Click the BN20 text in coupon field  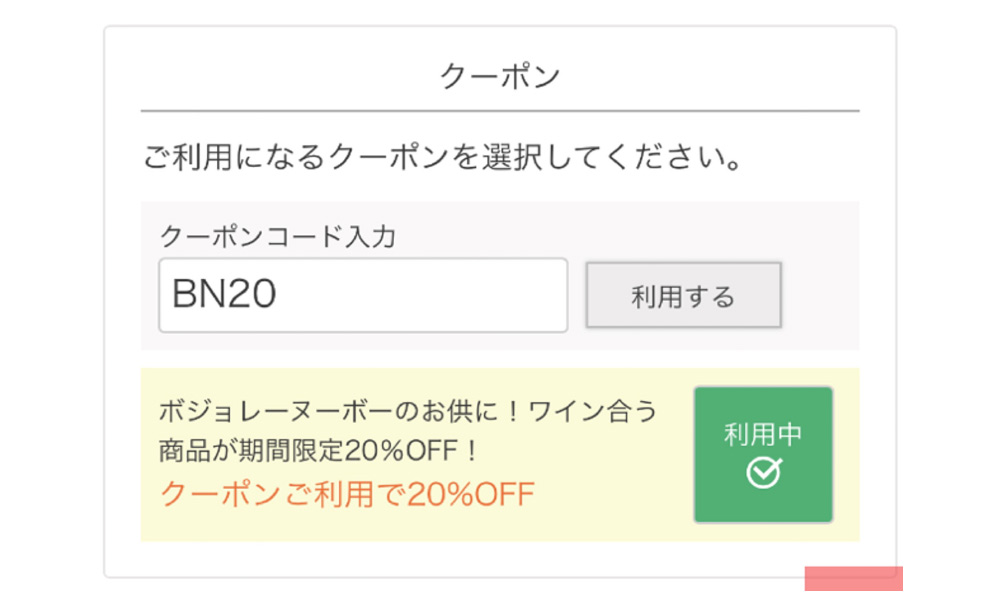(x=224, y=294)
